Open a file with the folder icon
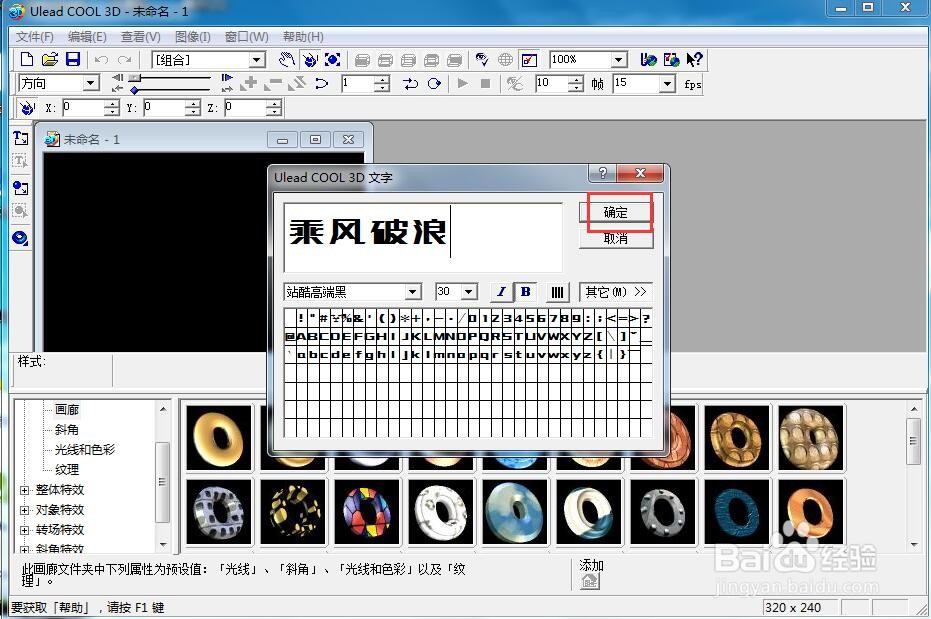The height and width of the screenshot is (619, 931). pyautogui.click(x=50, y=59)
